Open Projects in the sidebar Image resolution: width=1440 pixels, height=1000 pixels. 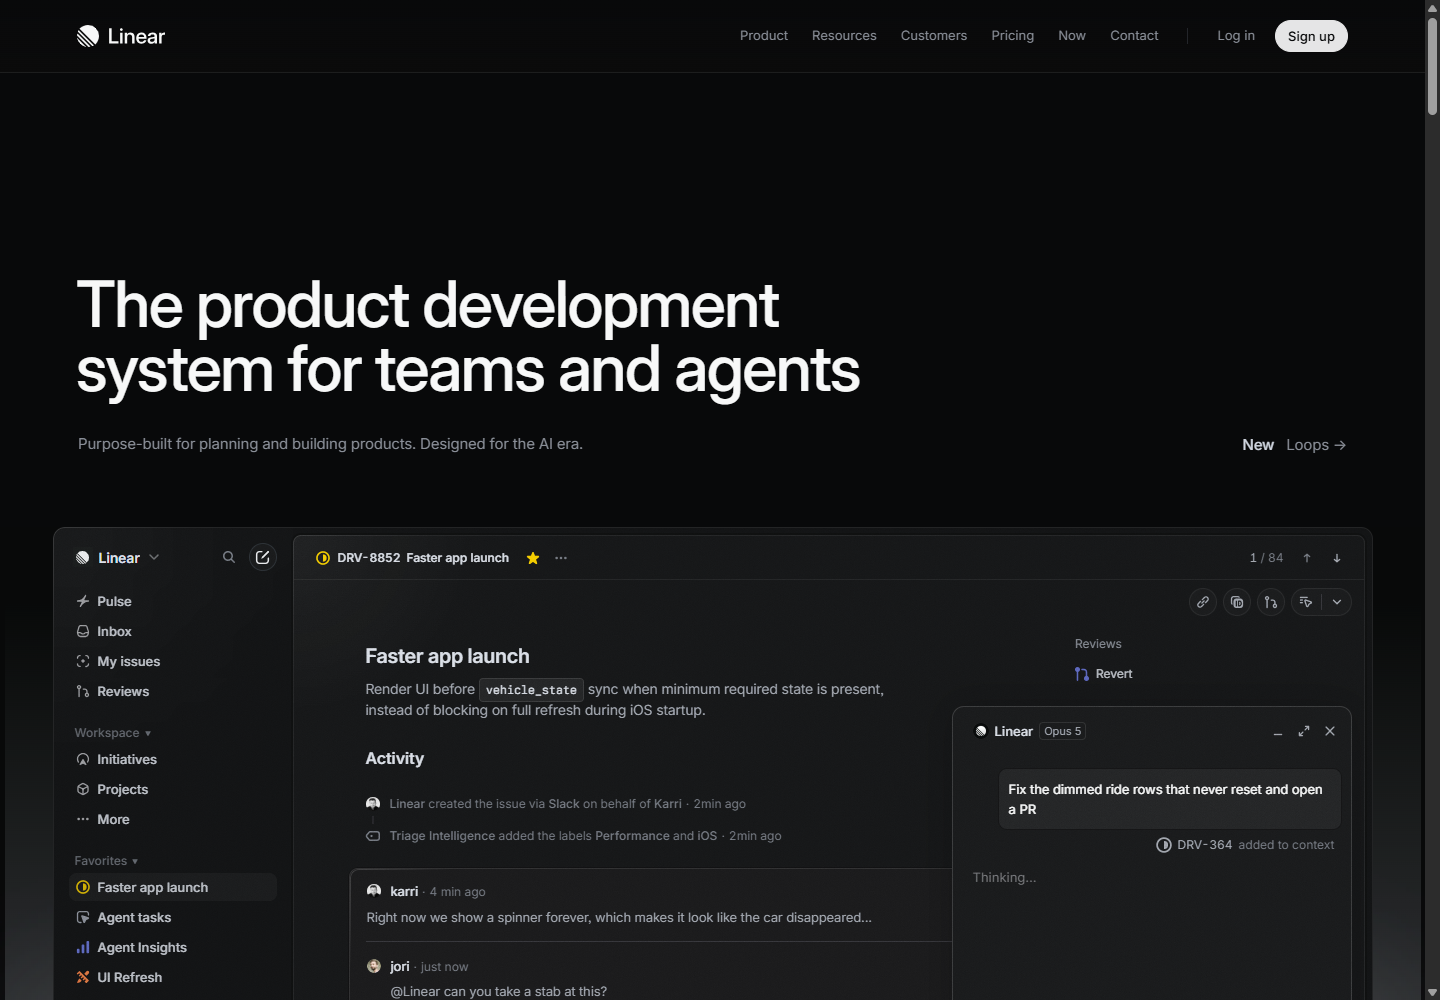(173, 789)
